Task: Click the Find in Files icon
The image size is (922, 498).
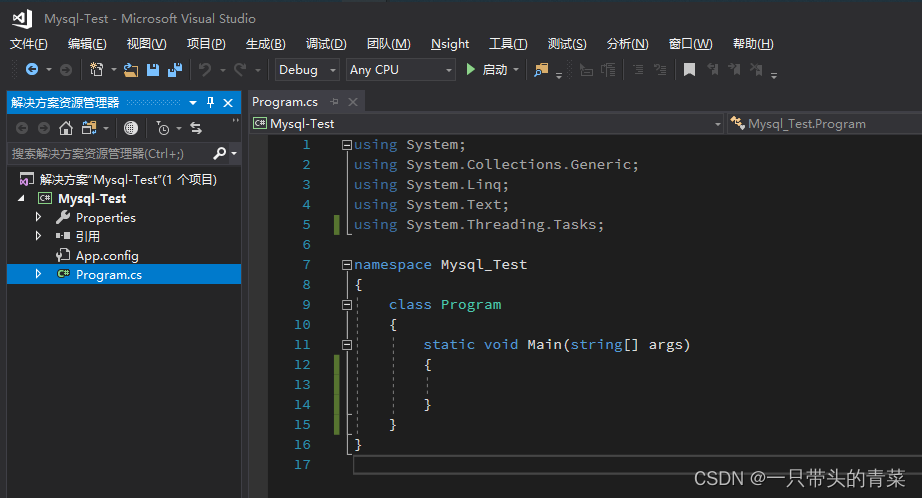Action: tap(541, 70)
